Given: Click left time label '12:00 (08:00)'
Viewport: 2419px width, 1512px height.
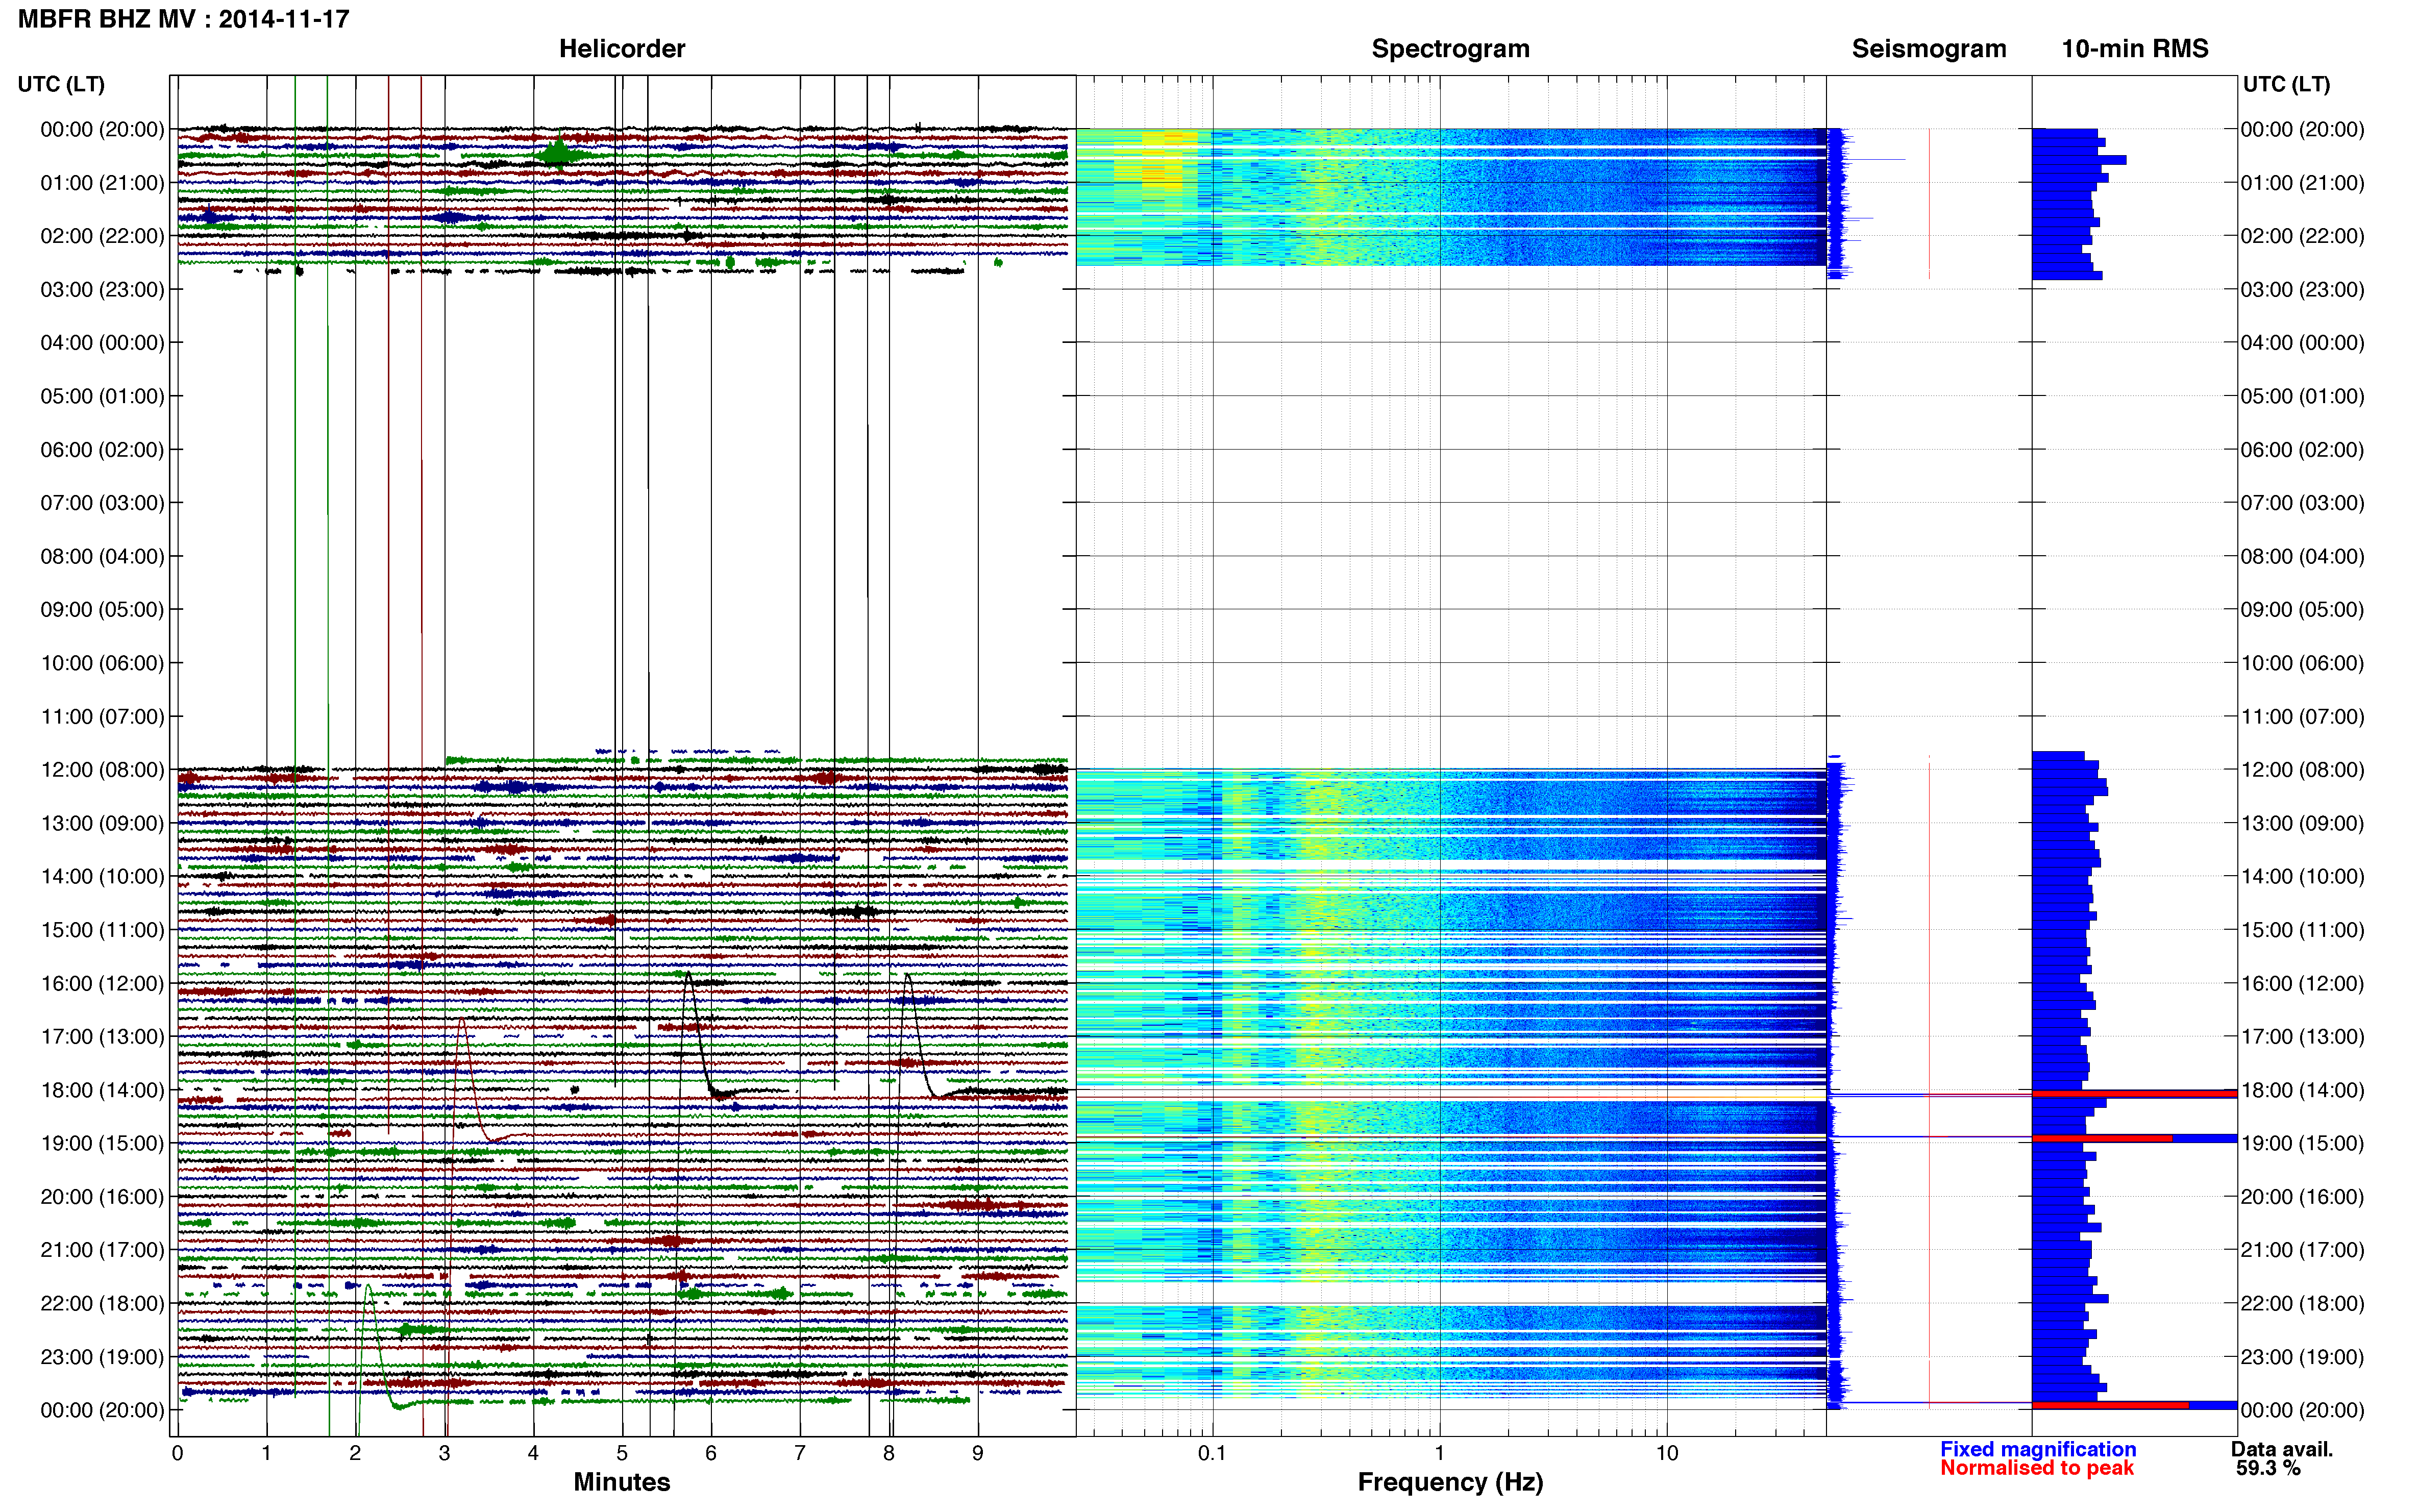Looking at the screenshot, I should pyautogui.click(x=102, y=770).
